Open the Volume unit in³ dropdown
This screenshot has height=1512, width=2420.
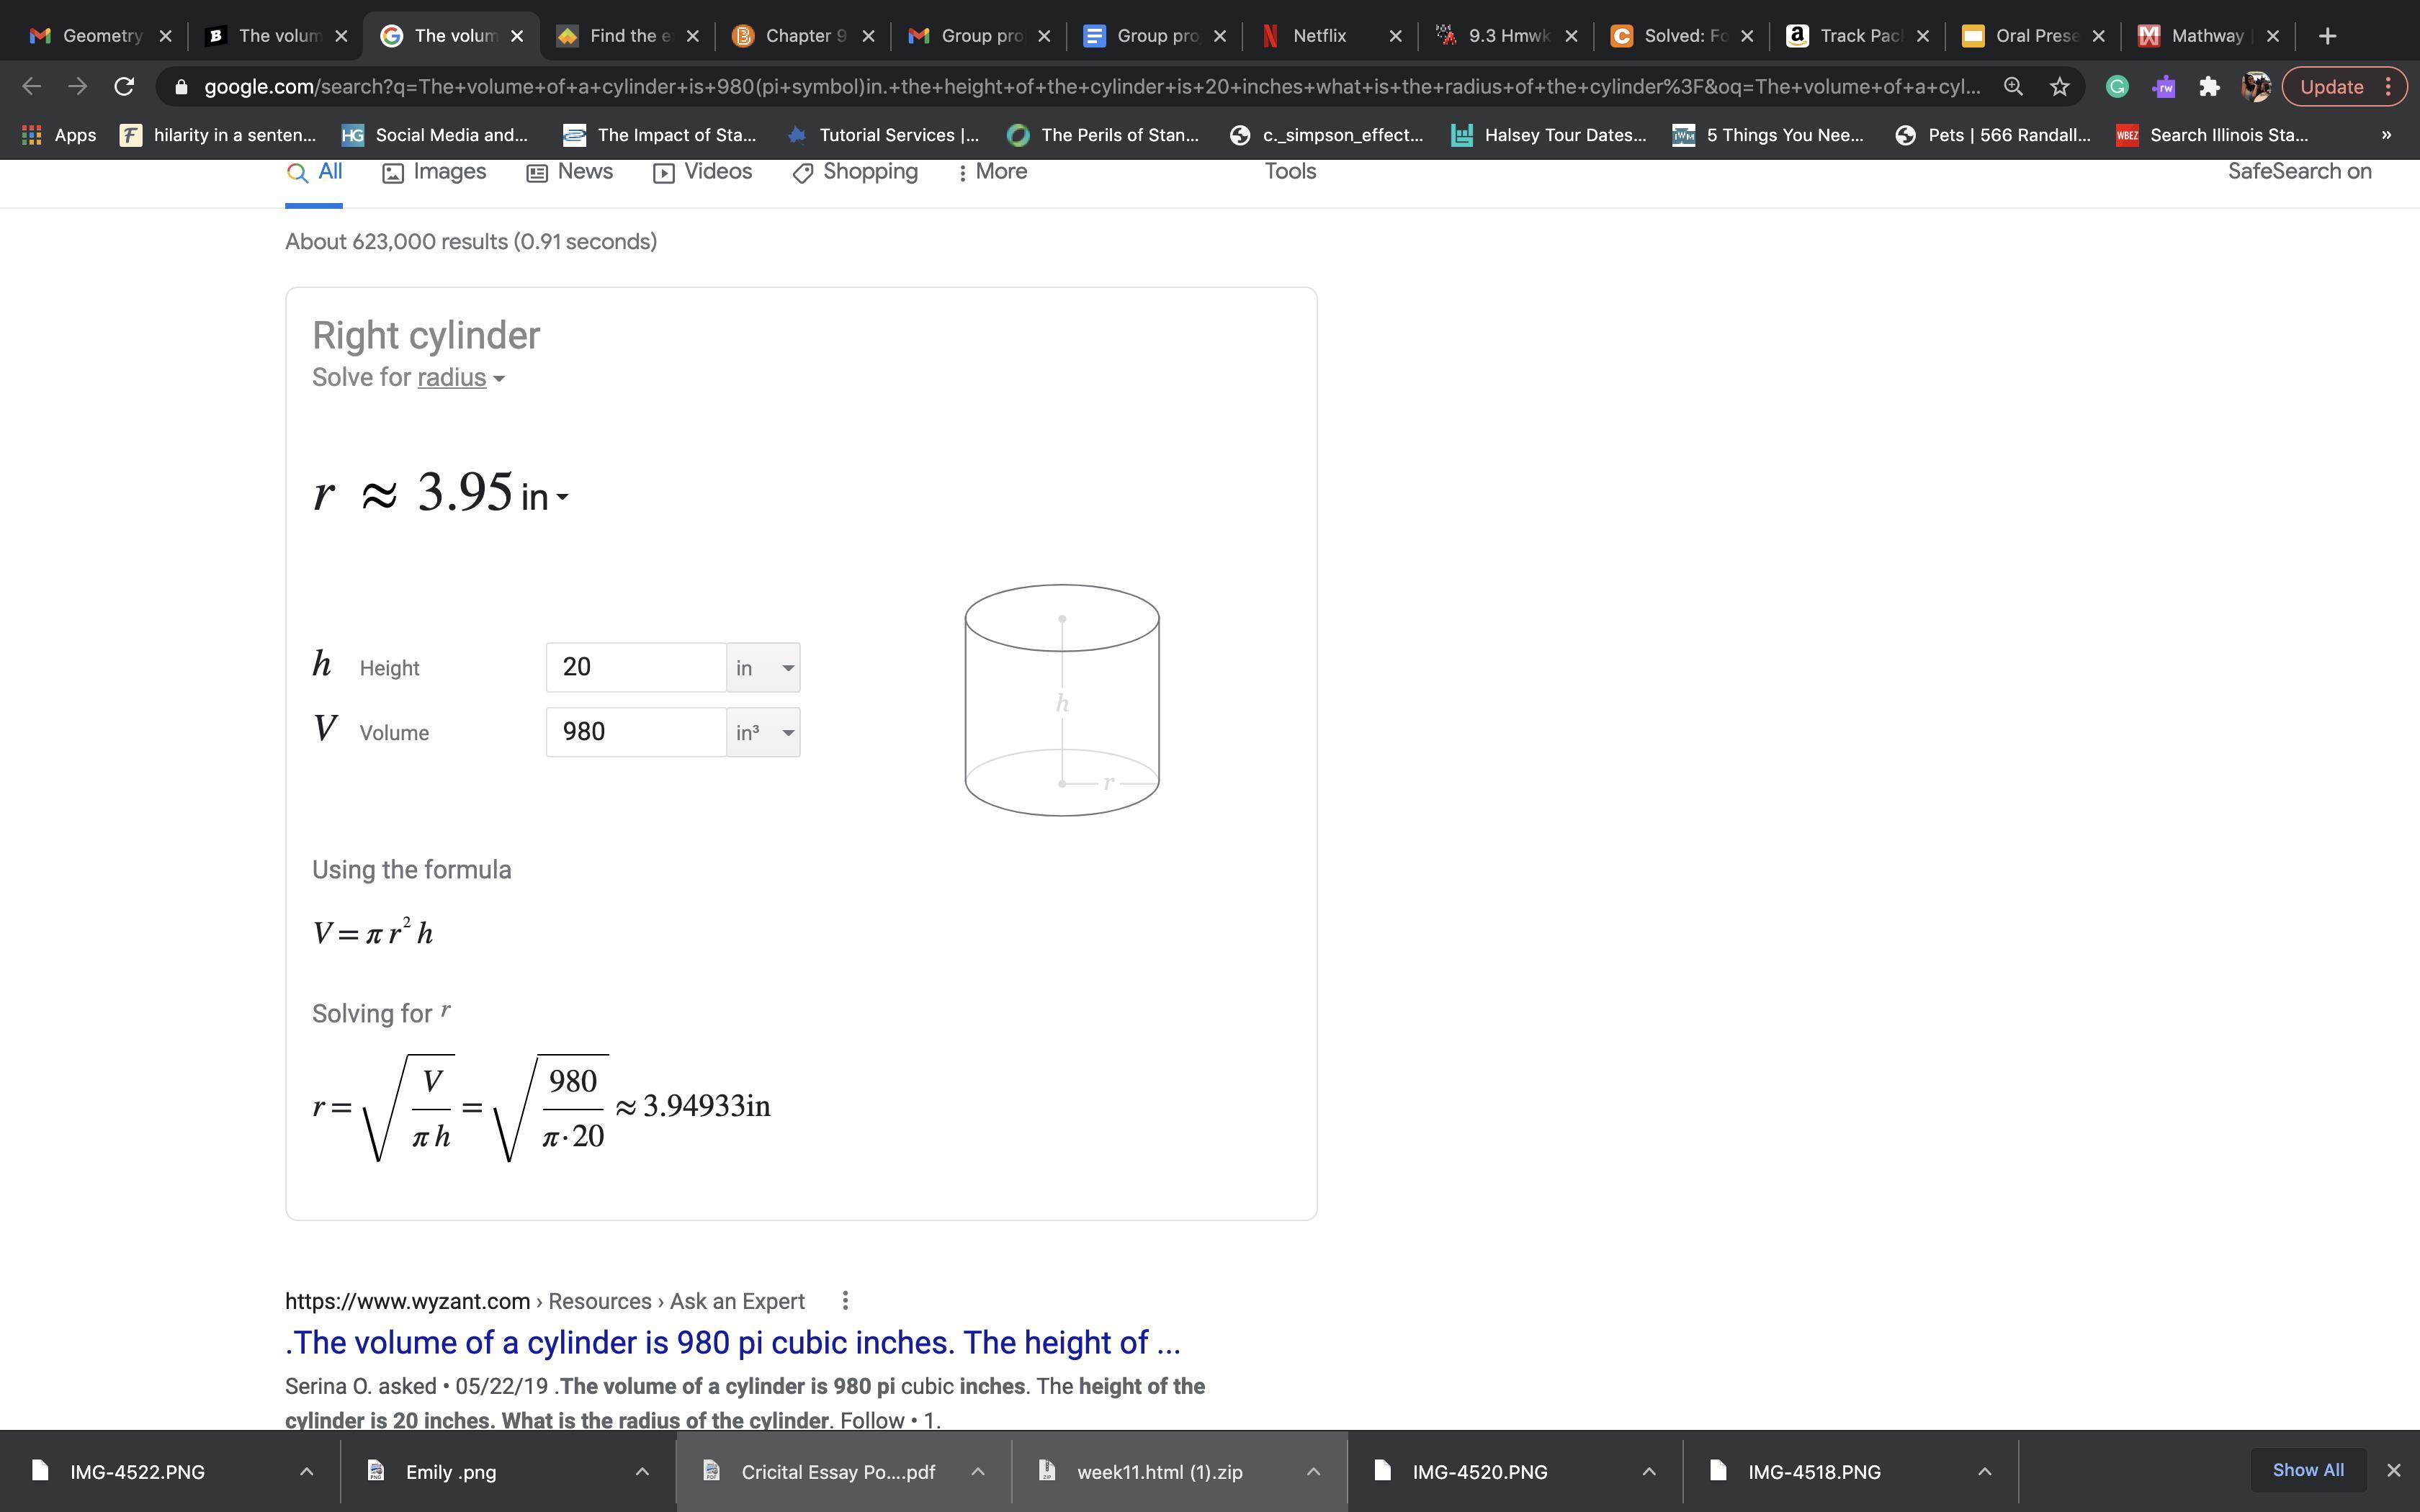coord(763,733)
